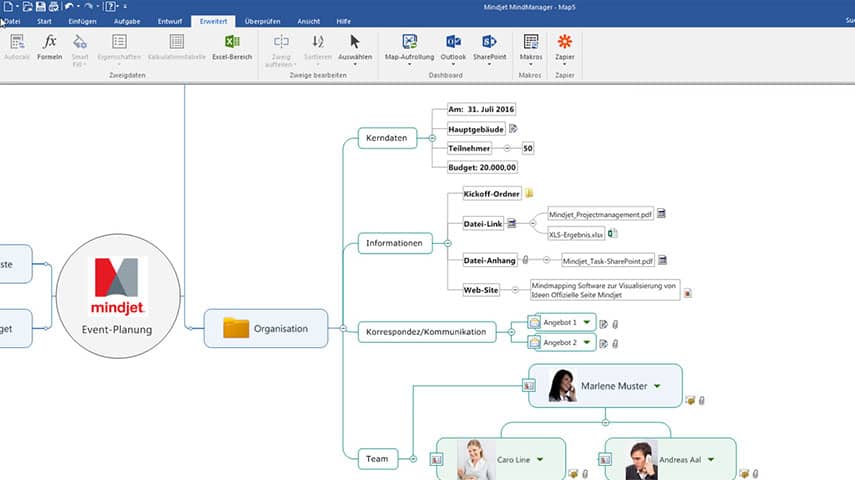Switch to the Aufgabe ribbon tab
The image size is (855, 480).
click(127, 21)
